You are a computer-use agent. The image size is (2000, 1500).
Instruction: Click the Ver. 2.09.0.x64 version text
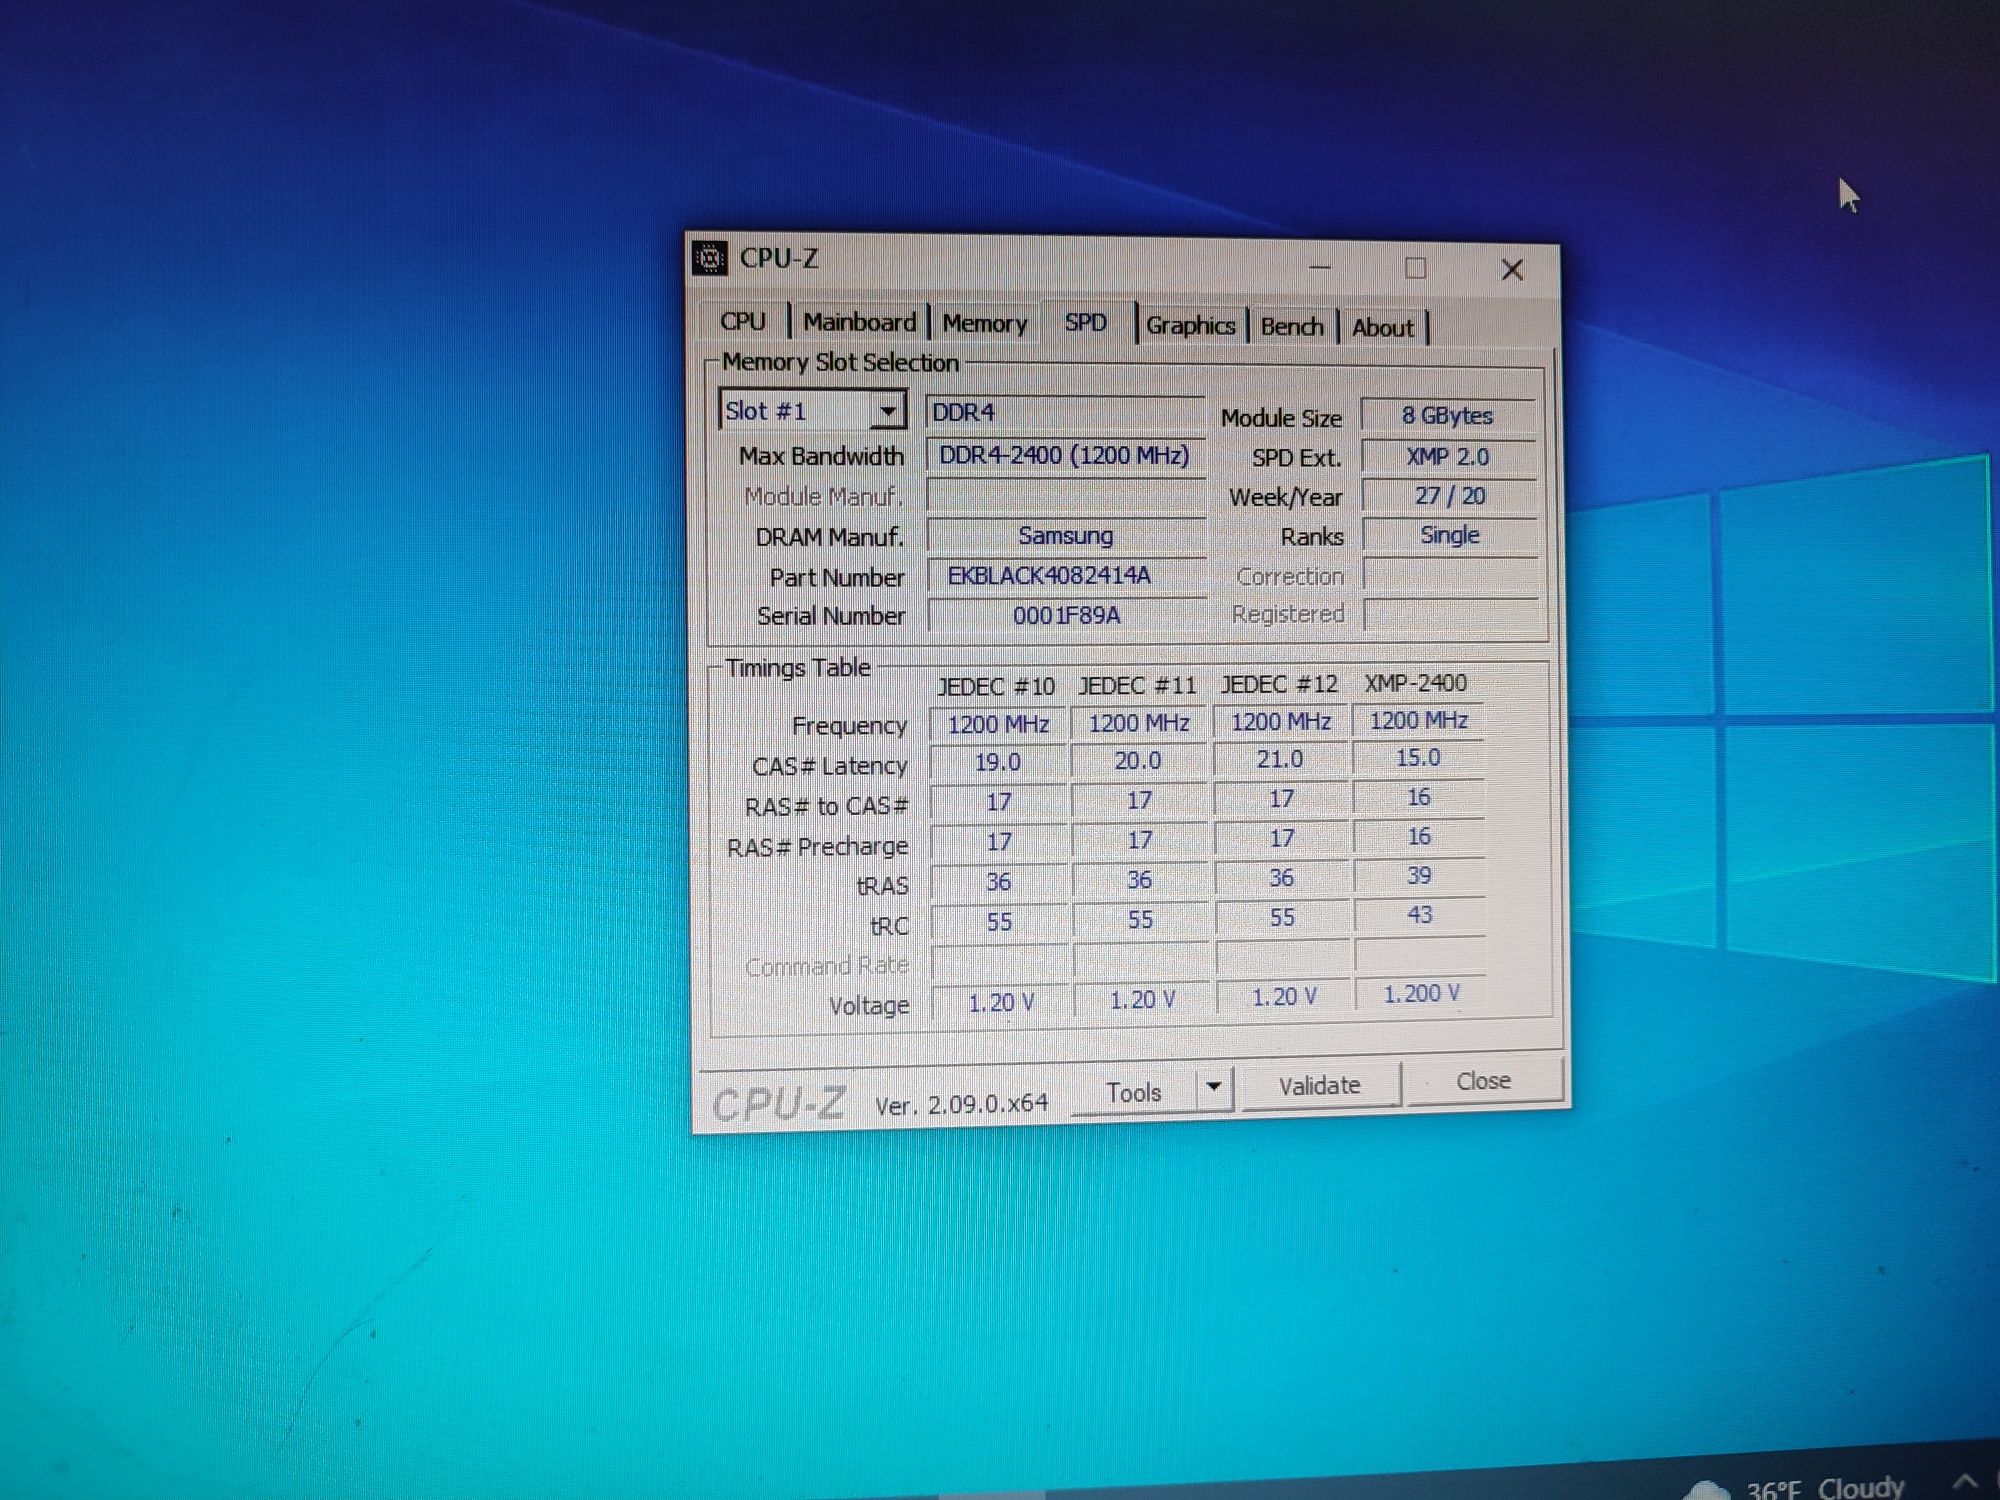pos(961,1104)
